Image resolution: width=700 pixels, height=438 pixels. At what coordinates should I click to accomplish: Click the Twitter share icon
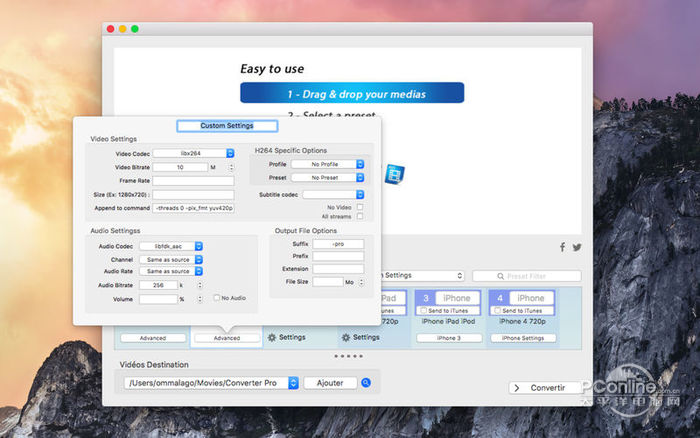577,247
